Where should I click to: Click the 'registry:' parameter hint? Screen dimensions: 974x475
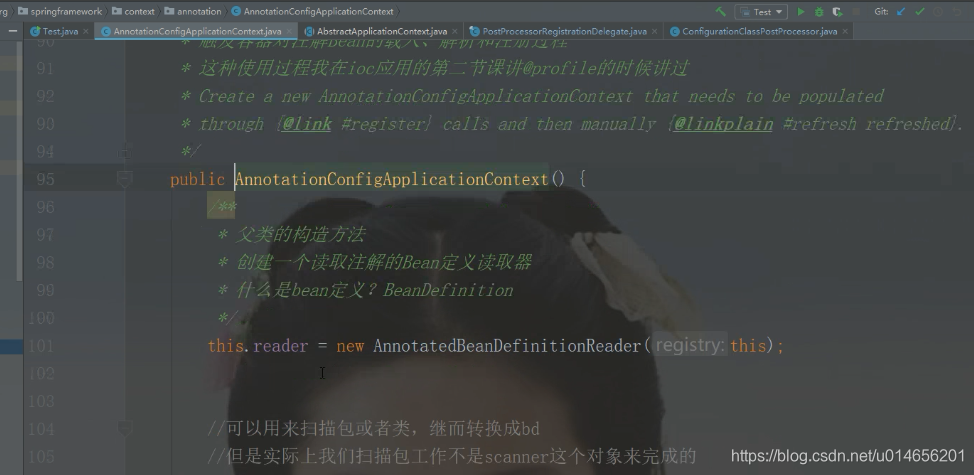pos(690,345)
